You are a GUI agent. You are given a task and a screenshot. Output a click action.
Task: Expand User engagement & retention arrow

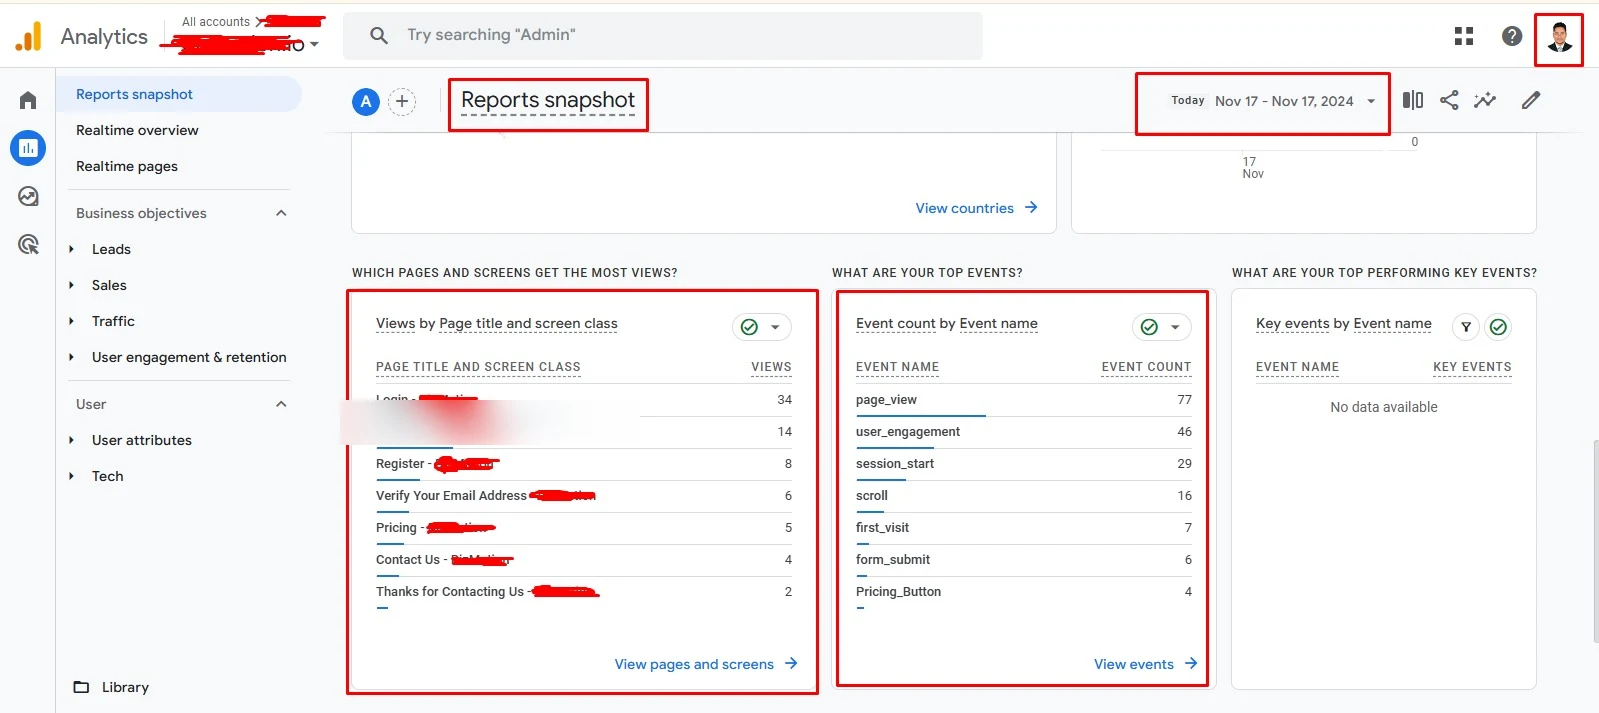click(71, 357)
